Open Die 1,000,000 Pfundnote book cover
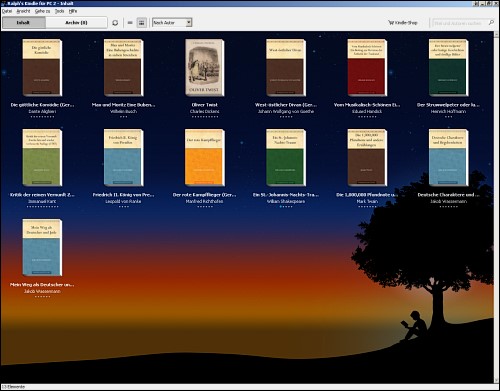The width and height of the screenshot is (500, 391). pos(367,157)
